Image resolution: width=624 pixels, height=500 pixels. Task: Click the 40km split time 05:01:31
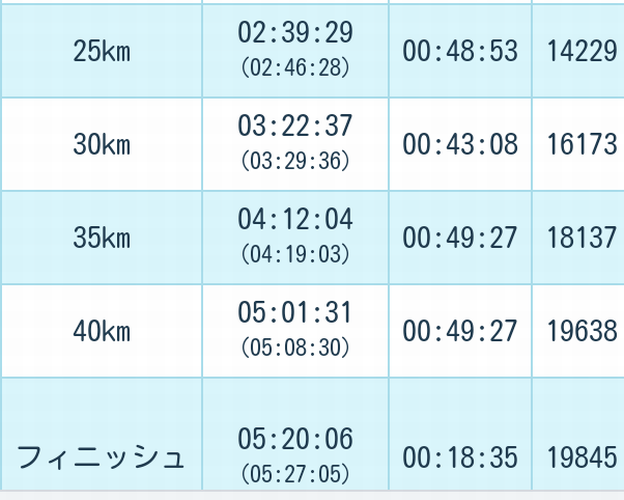295,312
